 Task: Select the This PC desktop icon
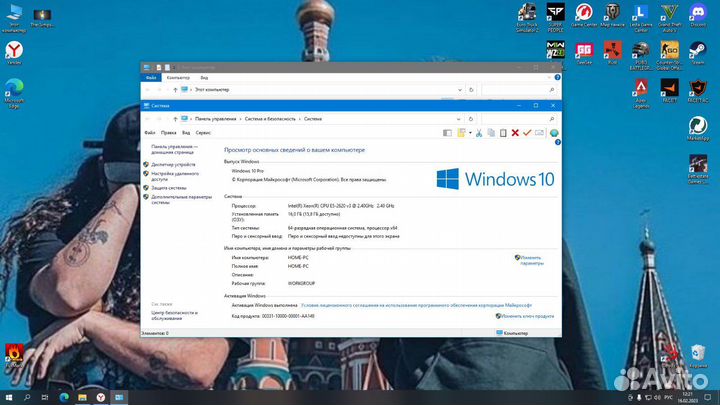click(14, 18)
